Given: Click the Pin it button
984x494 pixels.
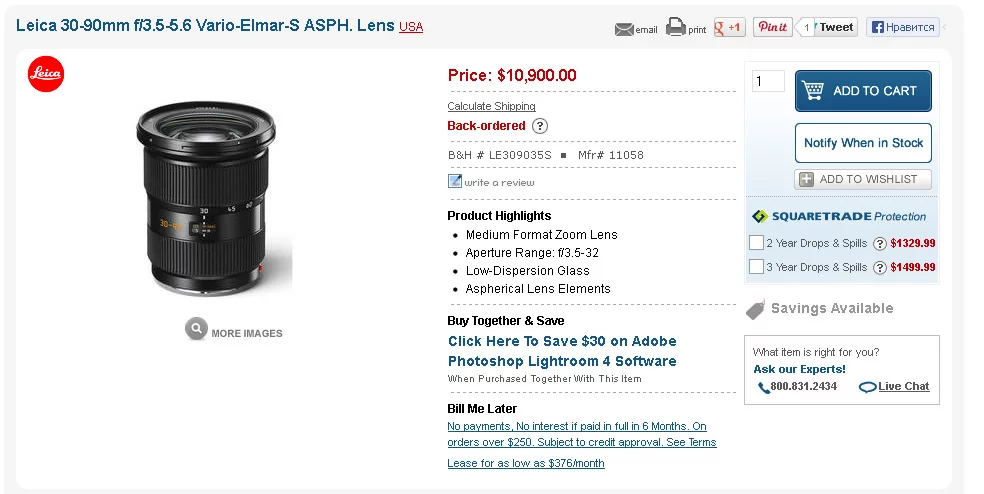Looking at the screenshot, I should coord(772,28).
